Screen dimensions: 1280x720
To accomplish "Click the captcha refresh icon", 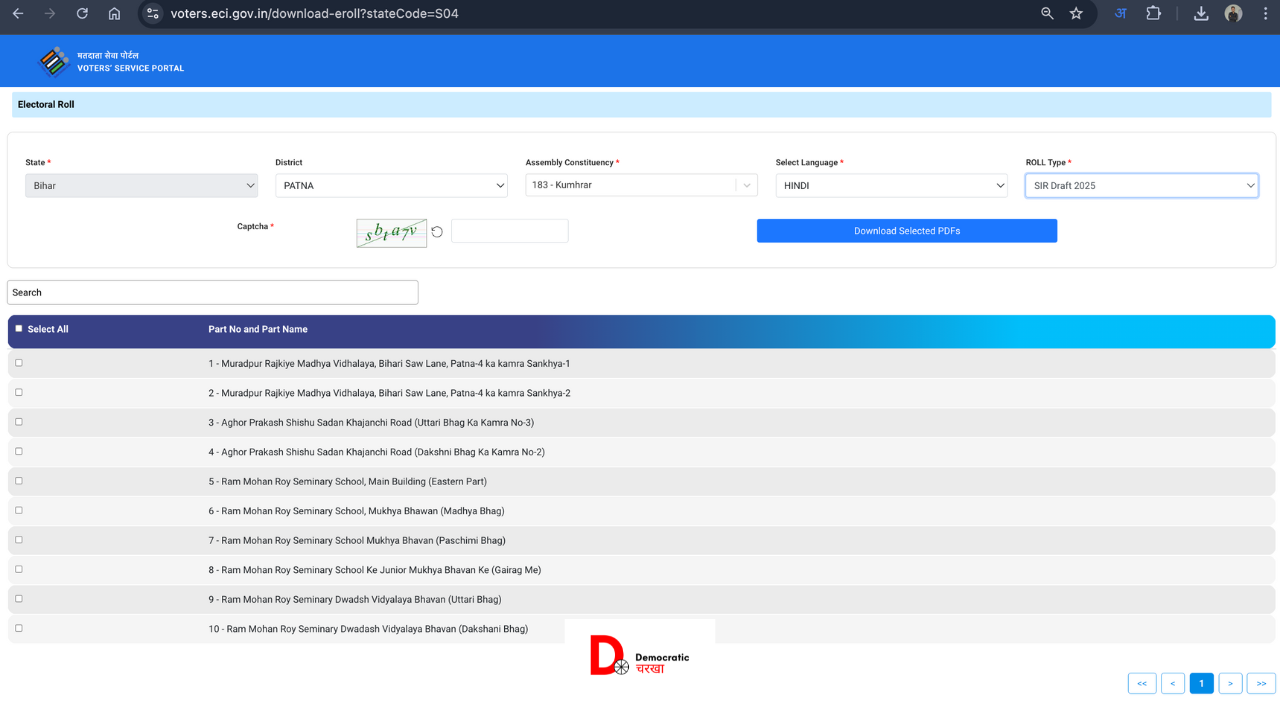I will 437,232.
